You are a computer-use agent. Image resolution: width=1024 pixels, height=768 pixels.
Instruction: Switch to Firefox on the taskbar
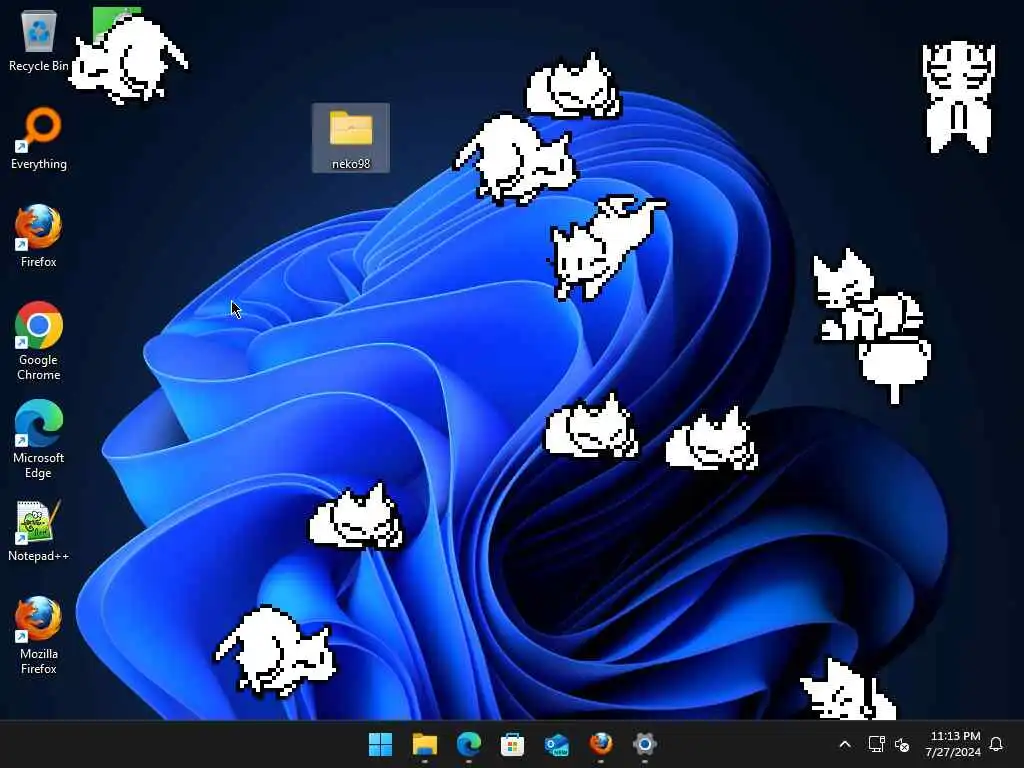point(601,744)
